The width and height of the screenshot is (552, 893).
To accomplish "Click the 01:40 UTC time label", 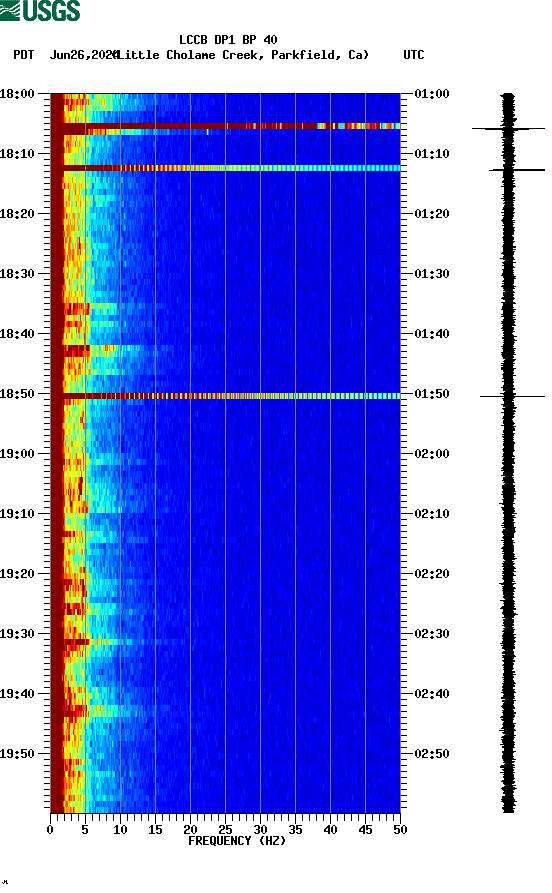I will point(432,334).
